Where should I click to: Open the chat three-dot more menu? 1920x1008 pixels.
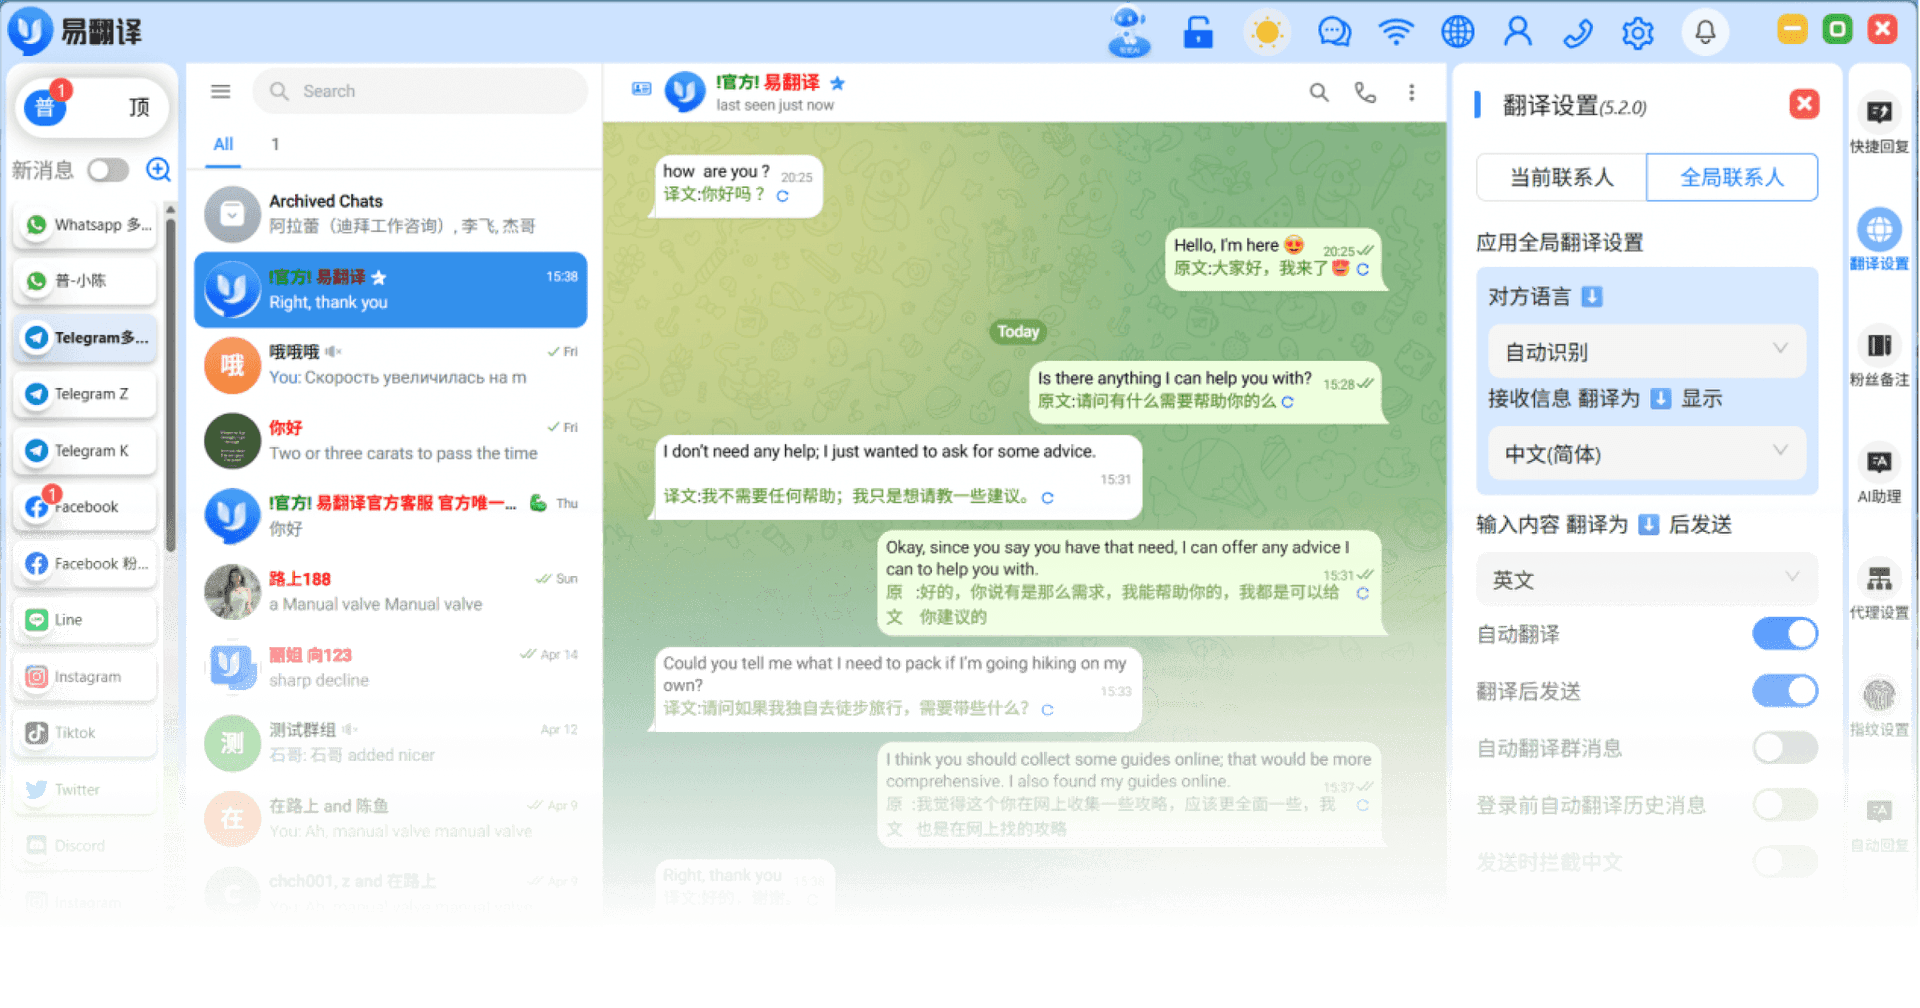pos(1411,92)
